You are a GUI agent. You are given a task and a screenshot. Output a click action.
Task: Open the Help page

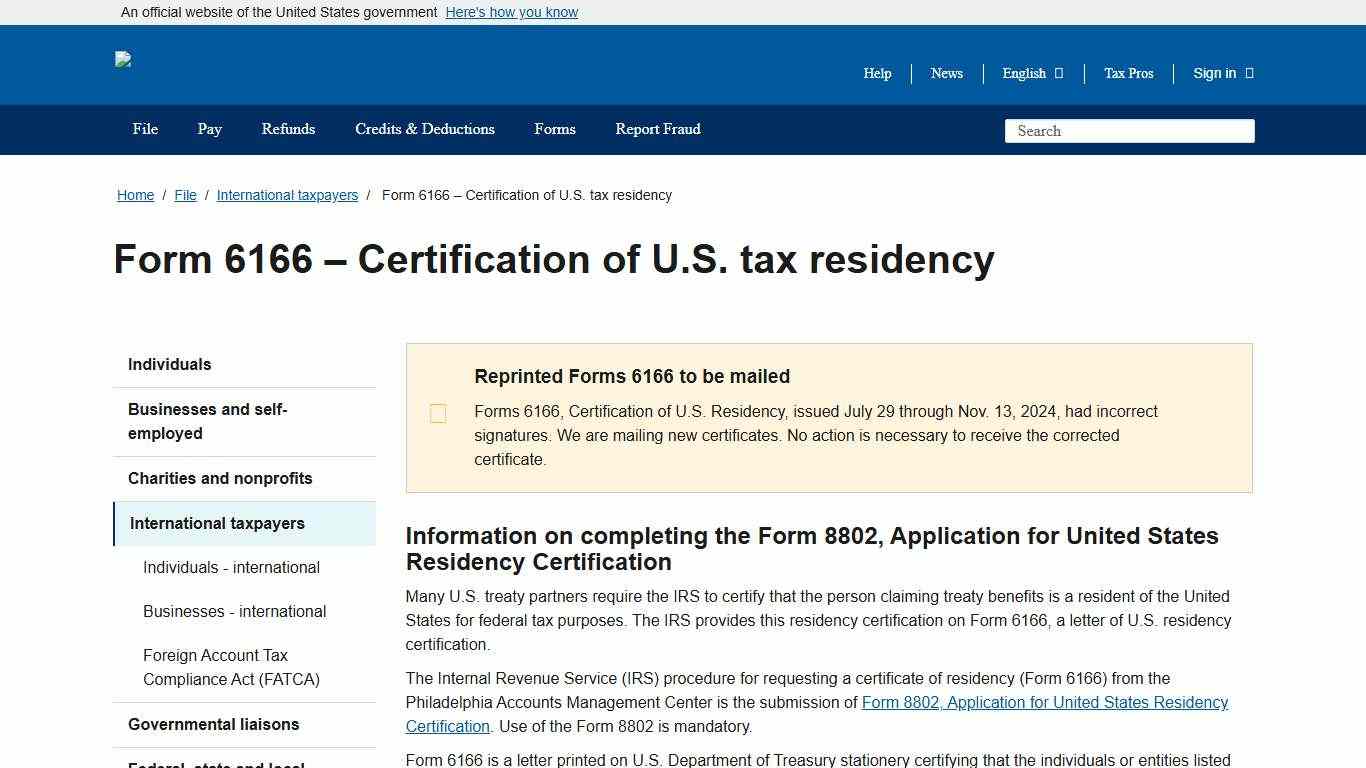(x=876, y=73)
